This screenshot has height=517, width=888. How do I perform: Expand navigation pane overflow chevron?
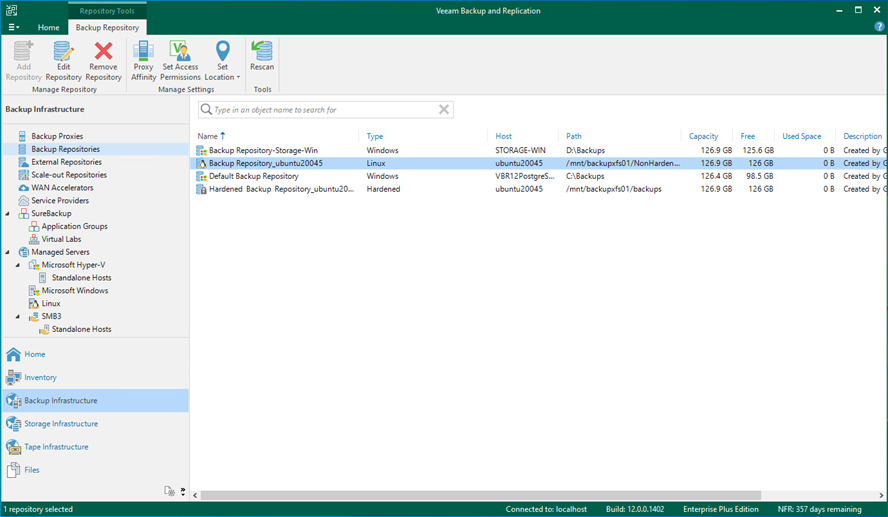point(182,491)
